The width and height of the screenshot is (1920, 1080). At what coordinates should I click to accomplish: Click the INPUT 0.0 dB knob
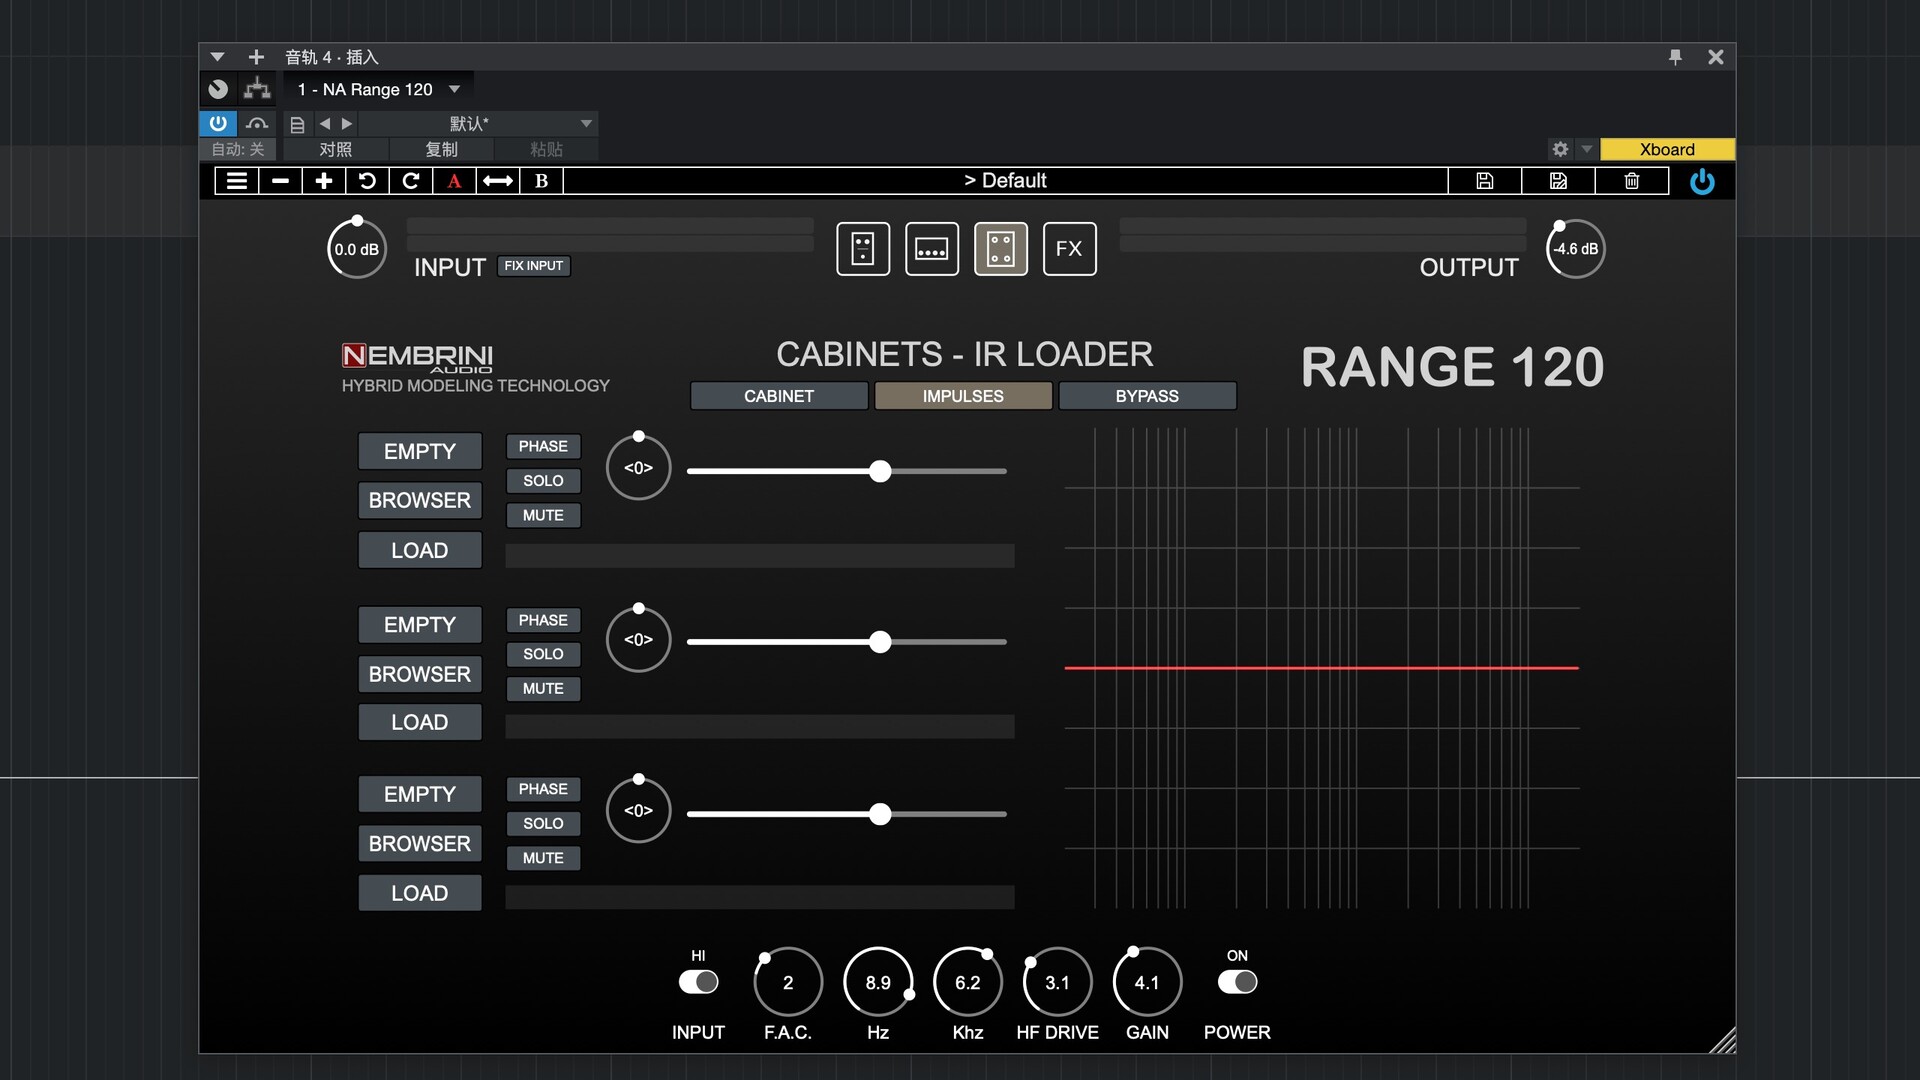[x=357, y=249]
